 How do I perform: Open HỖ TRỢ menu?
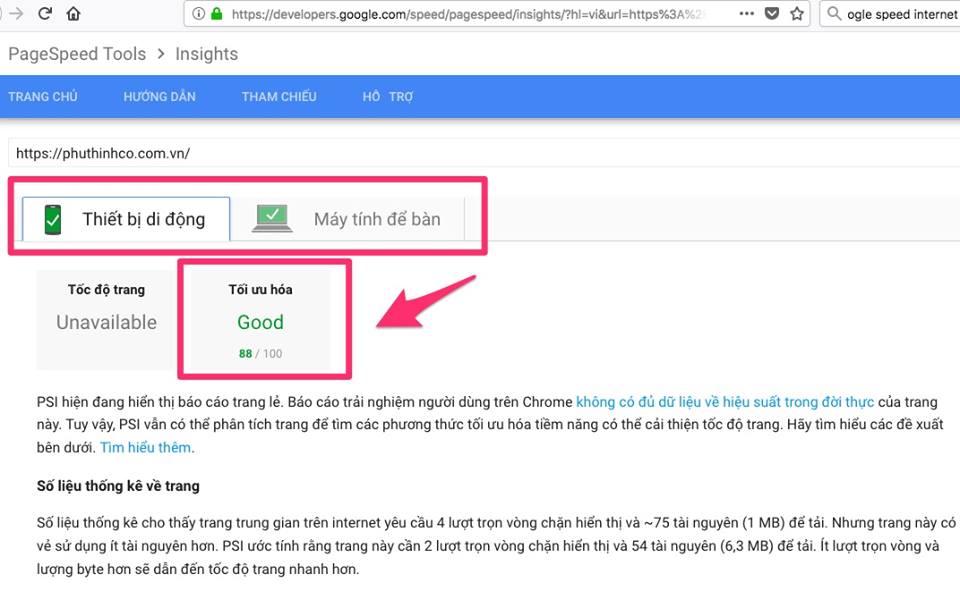388,97
